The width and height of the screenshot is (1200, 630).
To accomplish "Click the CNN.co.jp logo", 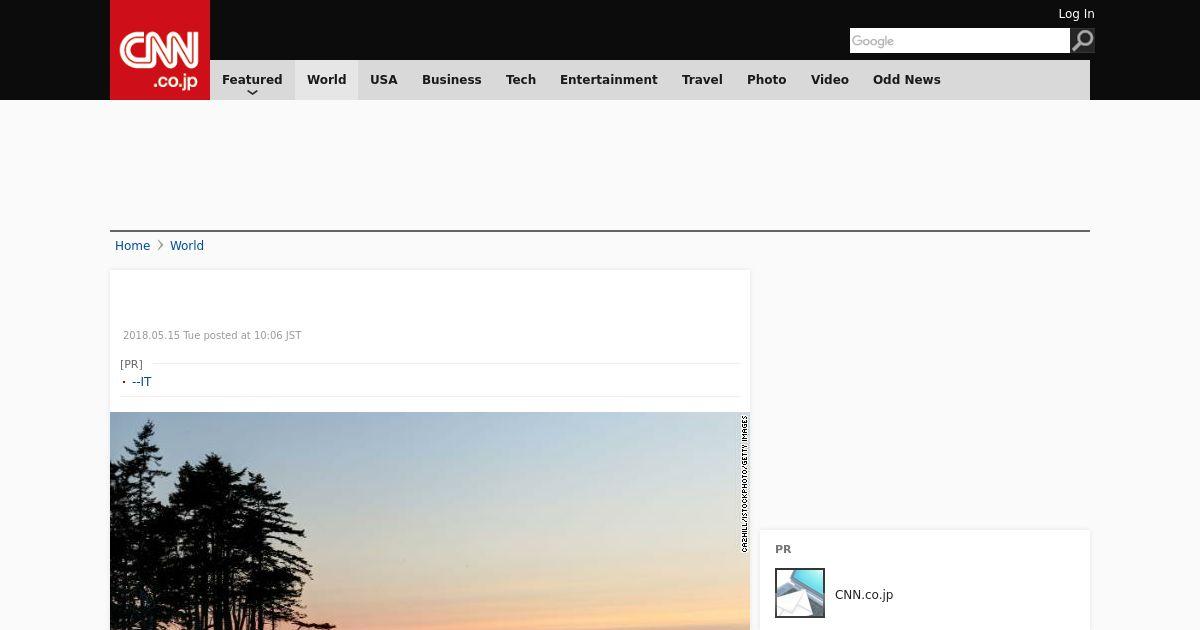I will pyautogui.click(x=160, y=50).
